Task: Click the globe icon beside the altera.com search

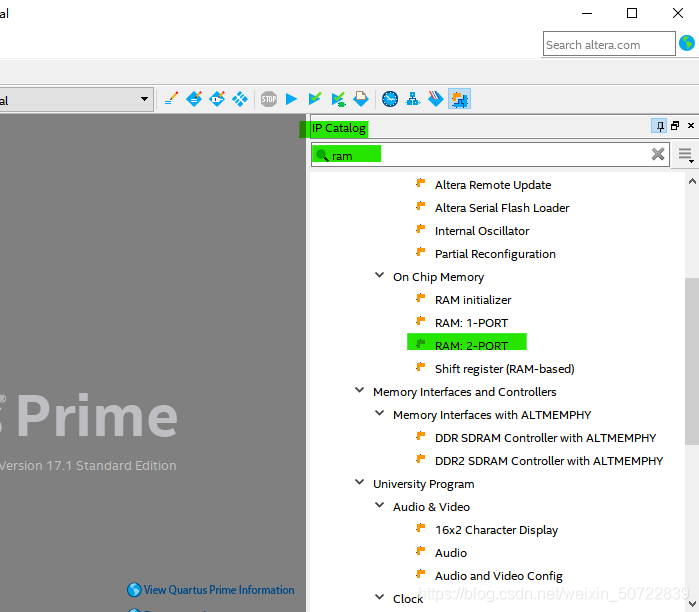Action: click(x=687, y=43)
